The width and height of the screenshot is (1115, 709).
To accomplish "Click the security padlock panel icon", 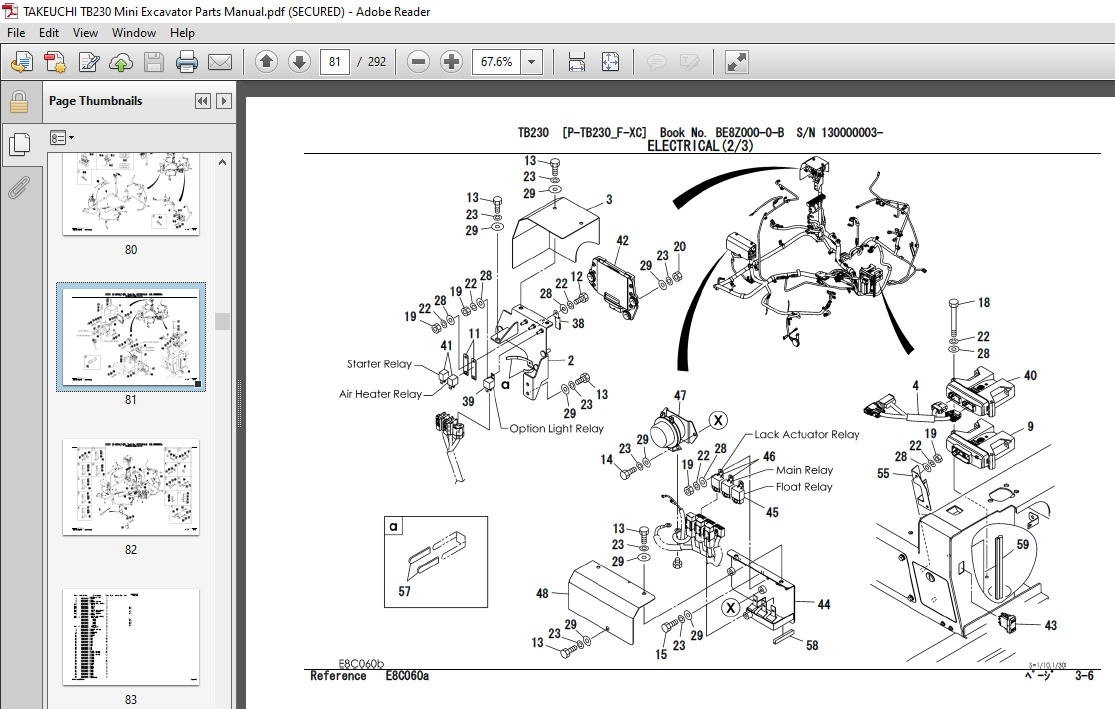I will coord(19,102).
